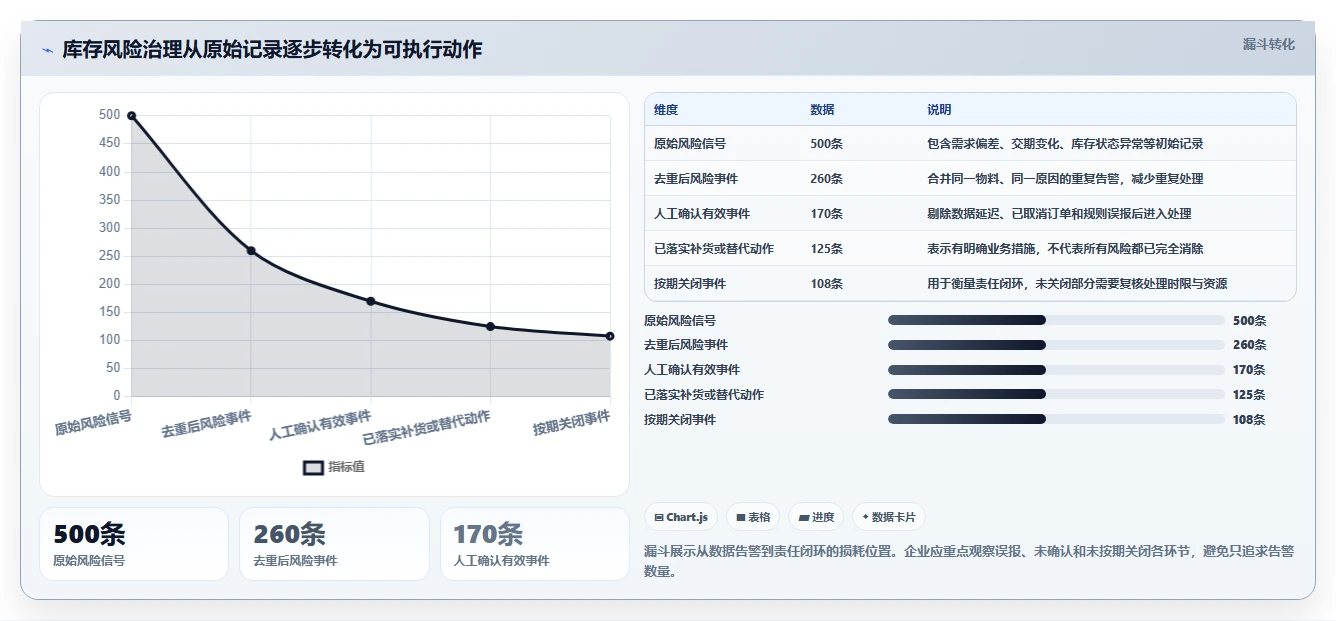
Task: Click the 500 y-axis label
Action: click(x=109, y=115)
